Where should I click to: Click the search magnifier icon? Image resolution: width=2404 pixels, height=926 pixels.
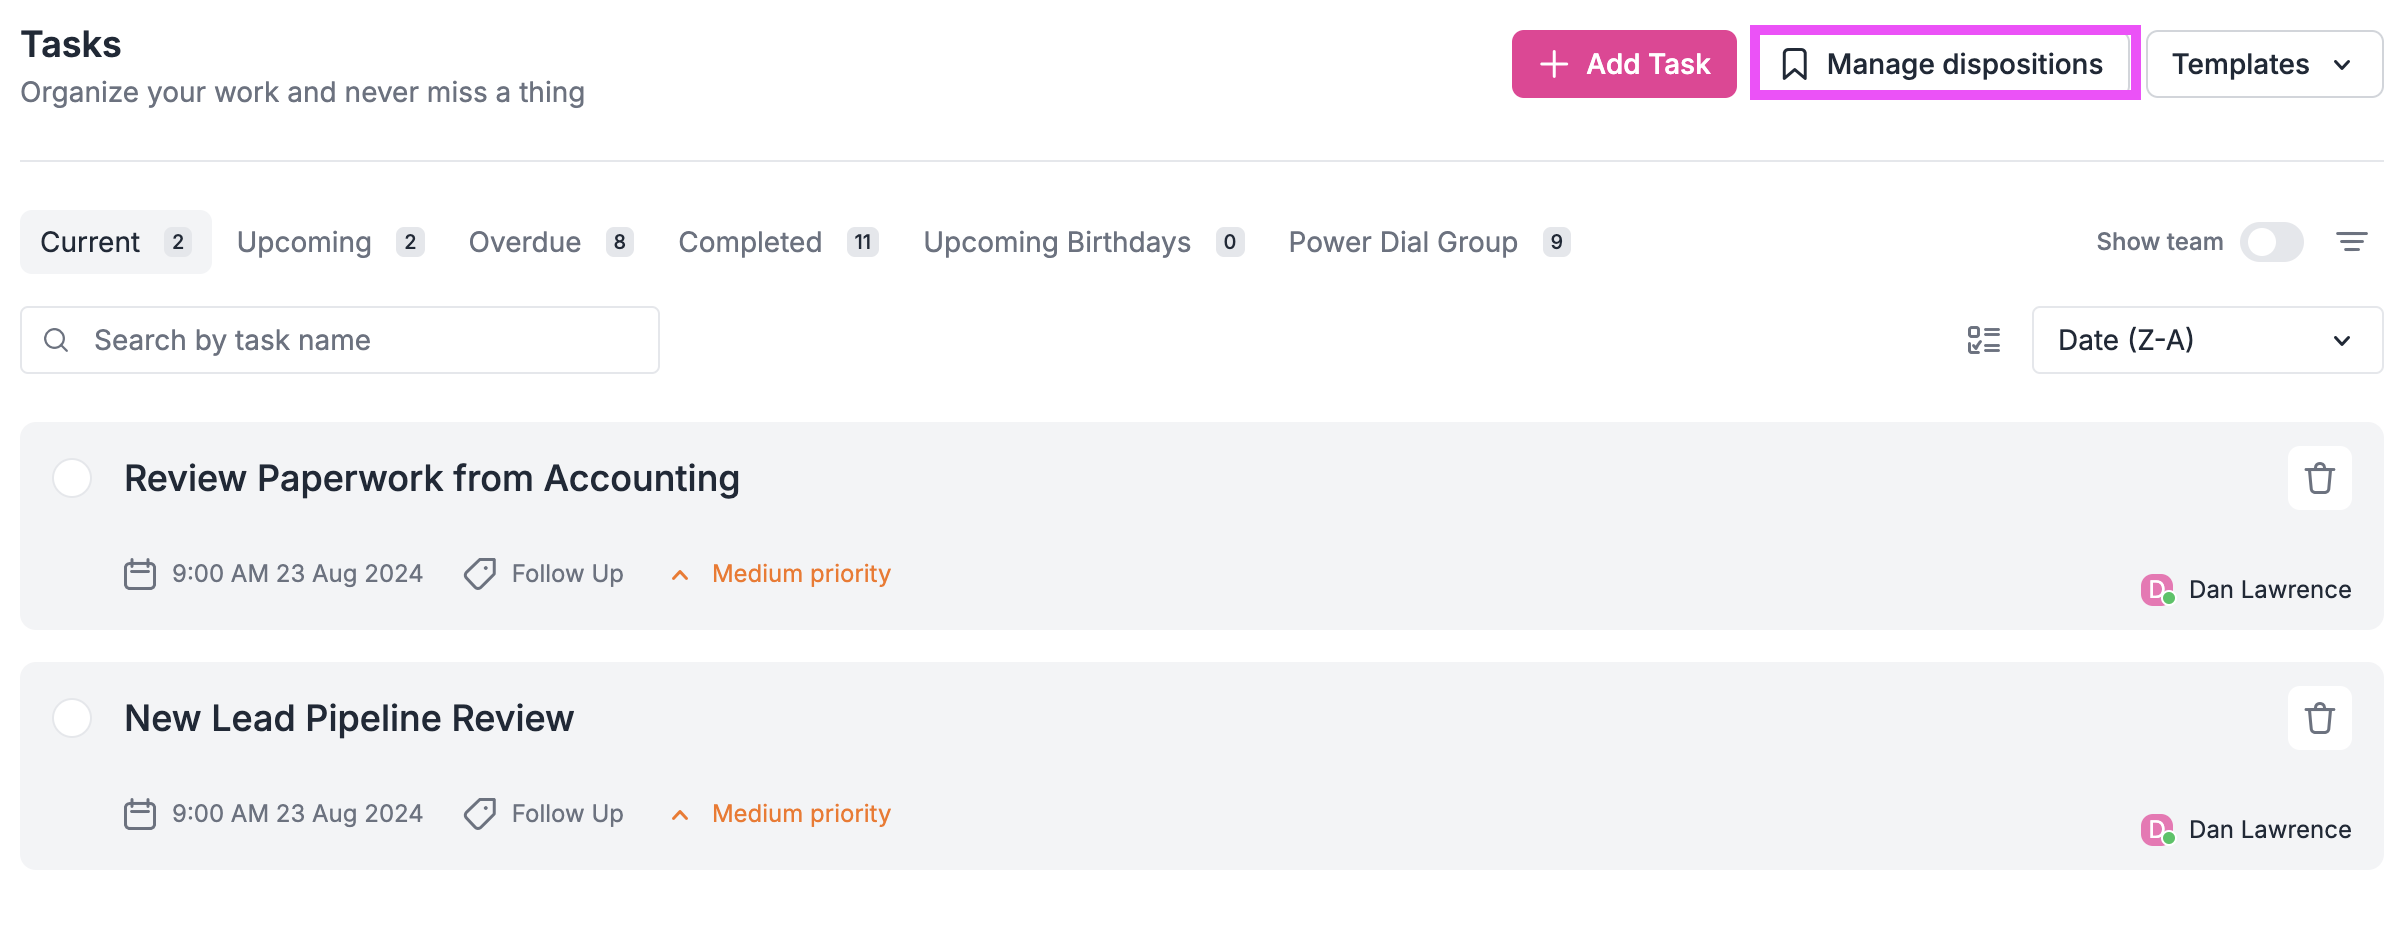[x=56, y=340]
